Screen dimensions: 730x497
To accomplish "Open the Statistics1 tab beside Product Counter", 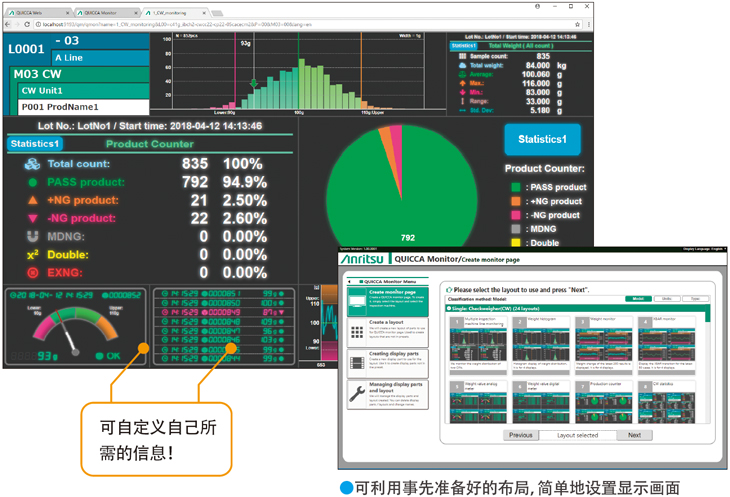I will click(x=35, y=144).
